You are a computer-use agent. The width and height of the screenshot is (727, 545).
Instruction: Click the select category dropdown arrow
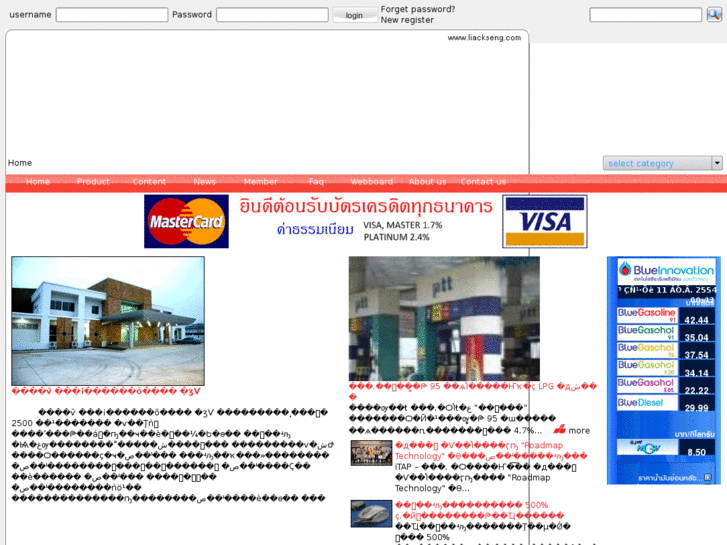coord(717,163)
